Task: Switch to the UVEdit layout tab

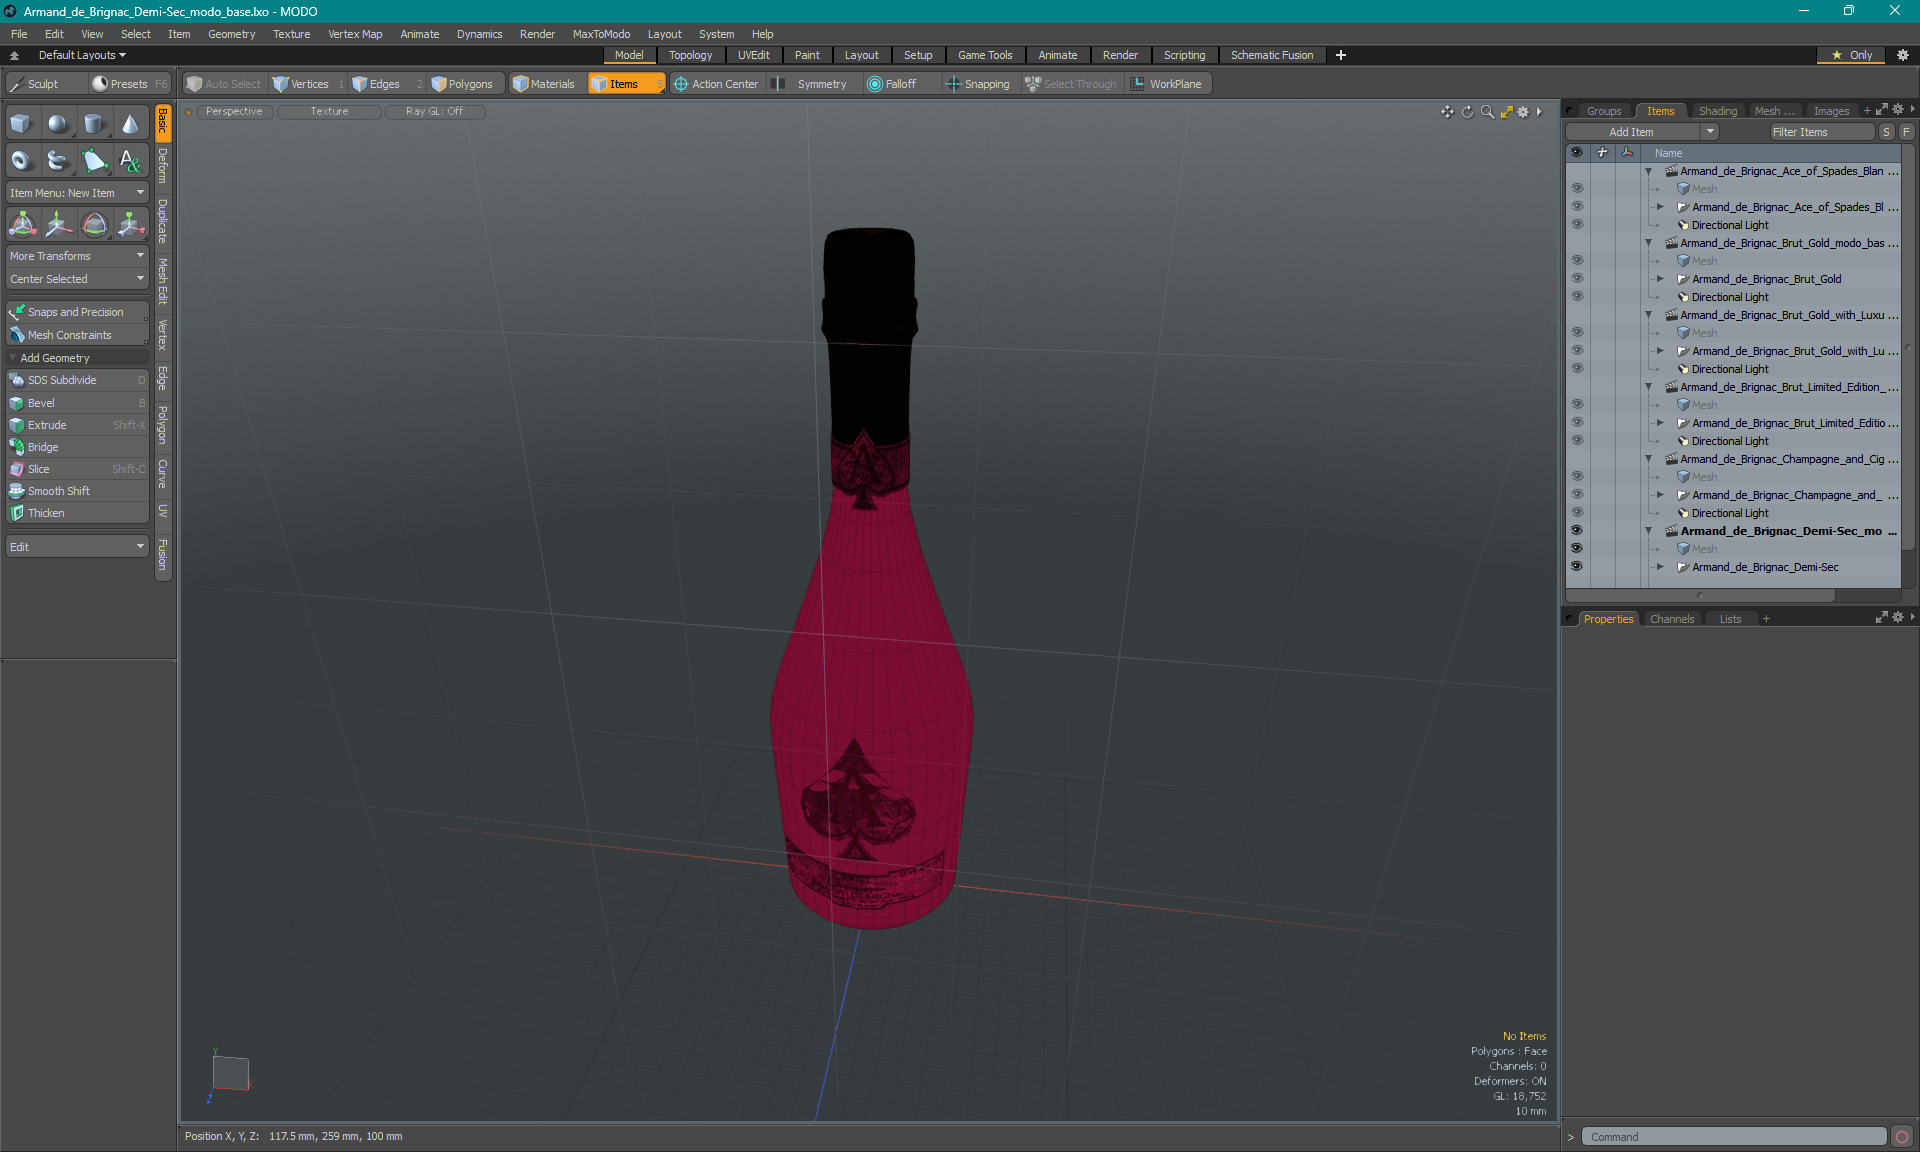Action: pyautogui.click(x=753, y=55)
